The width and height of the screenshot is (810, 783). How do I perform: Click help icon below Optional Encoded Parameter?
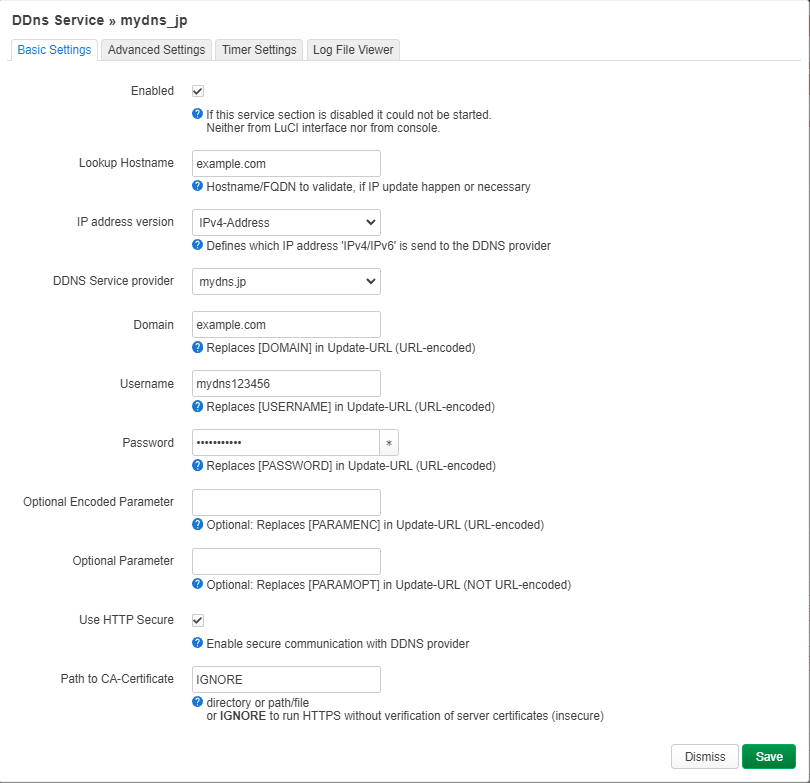tap(198, 524)
